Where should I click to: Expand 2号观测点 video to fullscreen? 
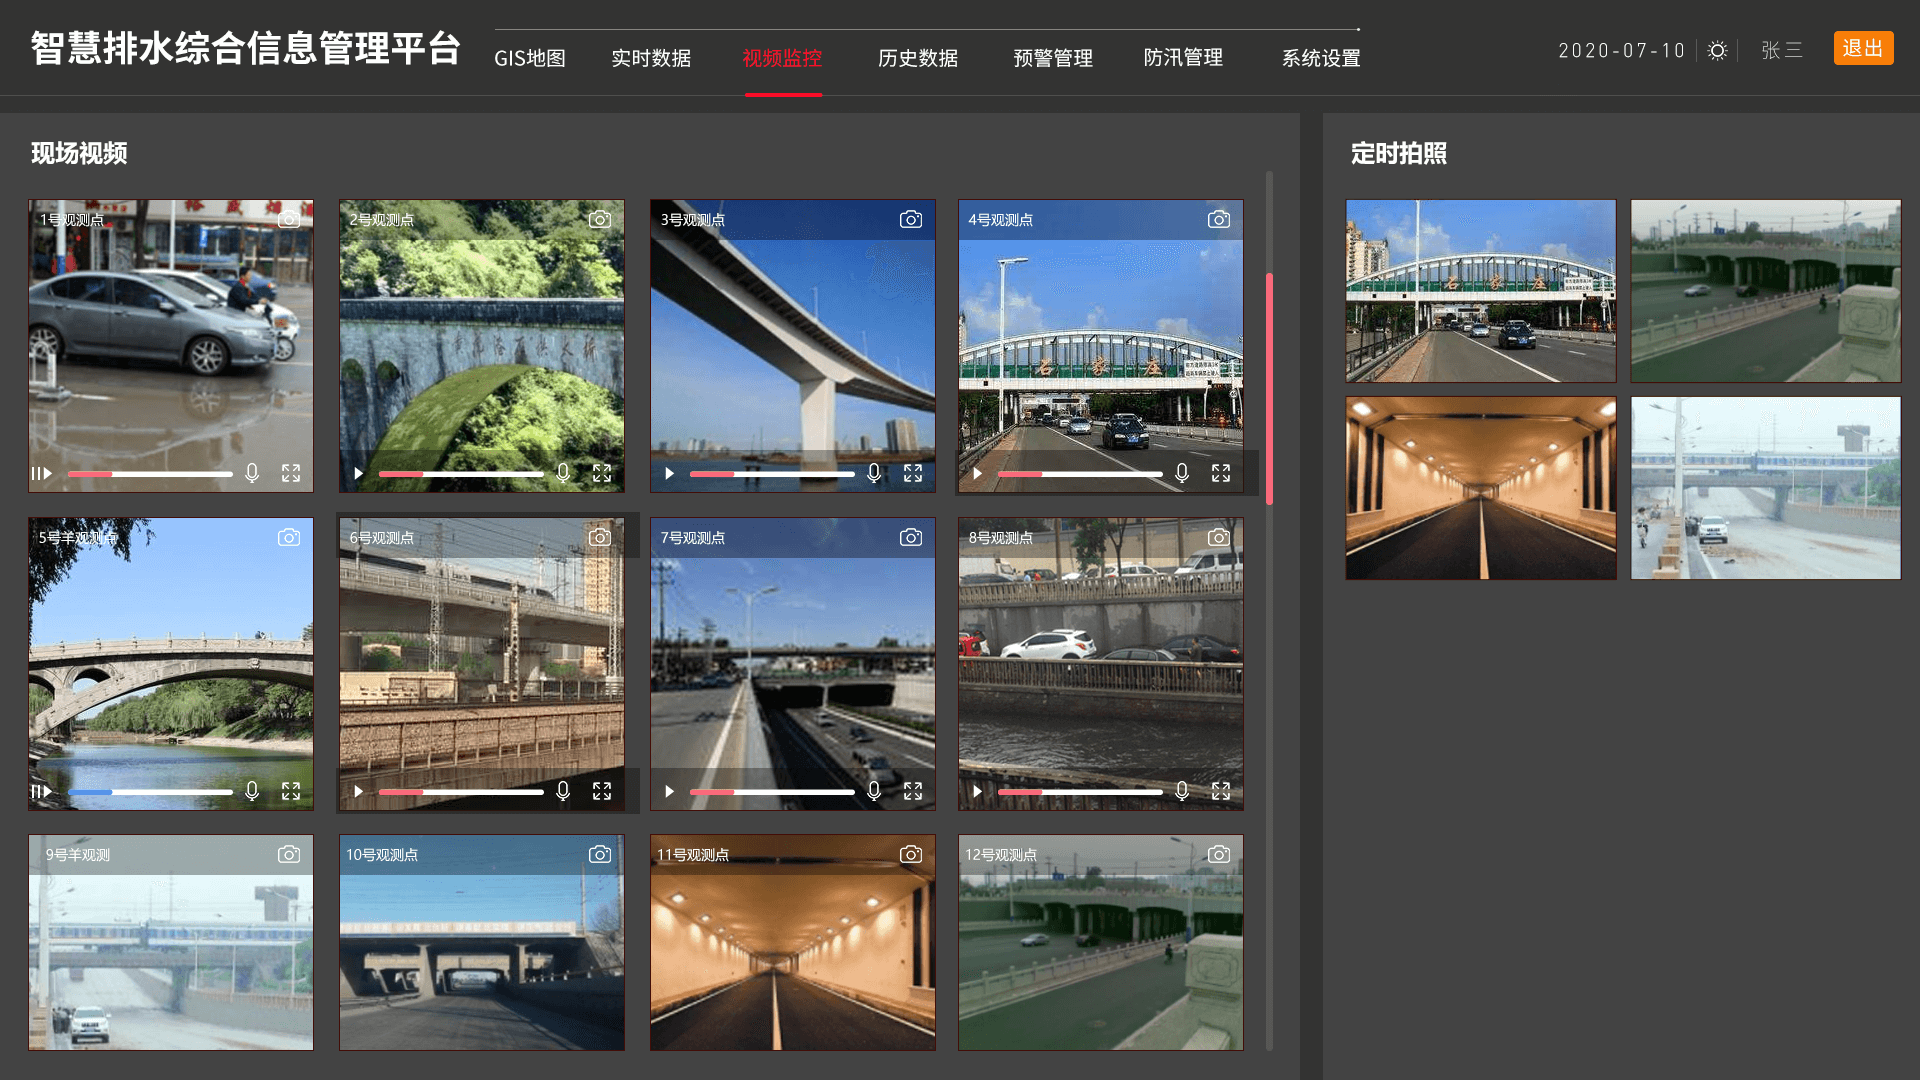602,473
